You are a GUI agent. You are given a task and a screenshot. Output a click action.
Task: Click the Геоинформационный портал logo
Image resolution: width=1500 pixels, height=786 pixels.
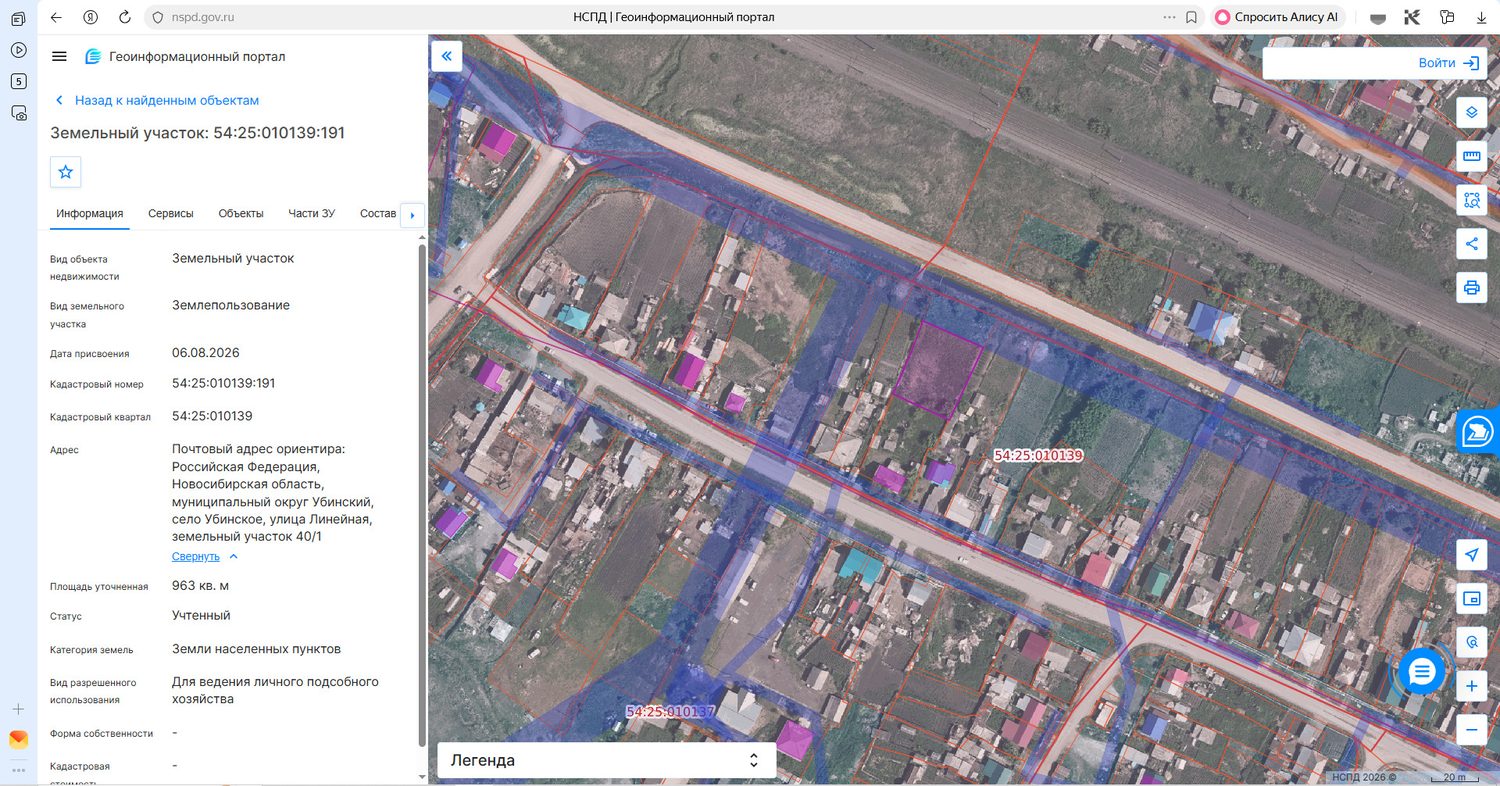pos(185,57)
